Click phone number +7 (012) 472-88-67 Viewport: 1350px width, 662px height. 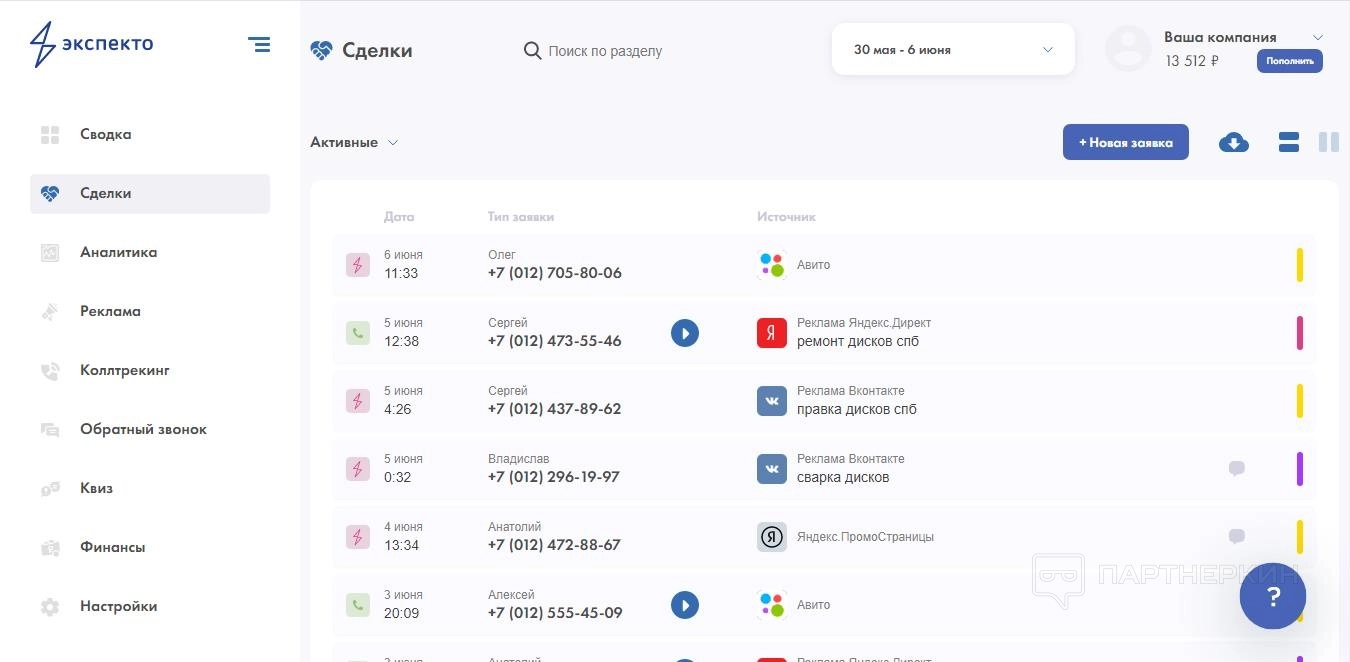pos(555,545)
